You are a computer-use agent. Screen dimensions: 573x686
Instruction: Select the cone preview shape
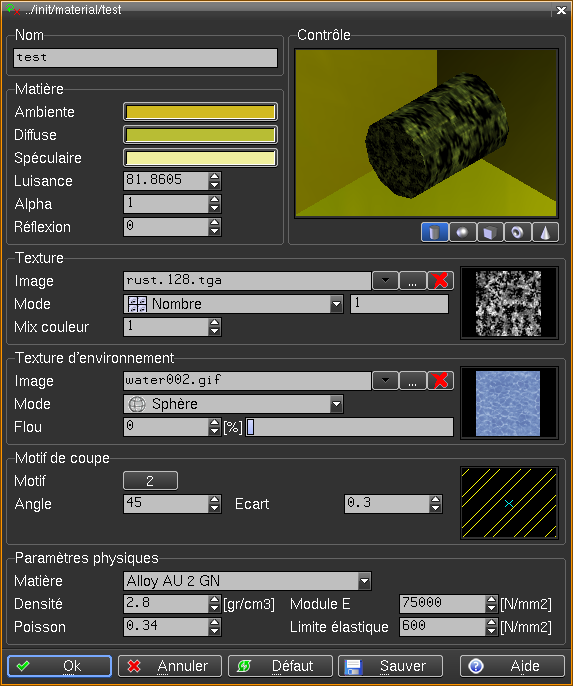pyautogui.click(x=545, y=232)
